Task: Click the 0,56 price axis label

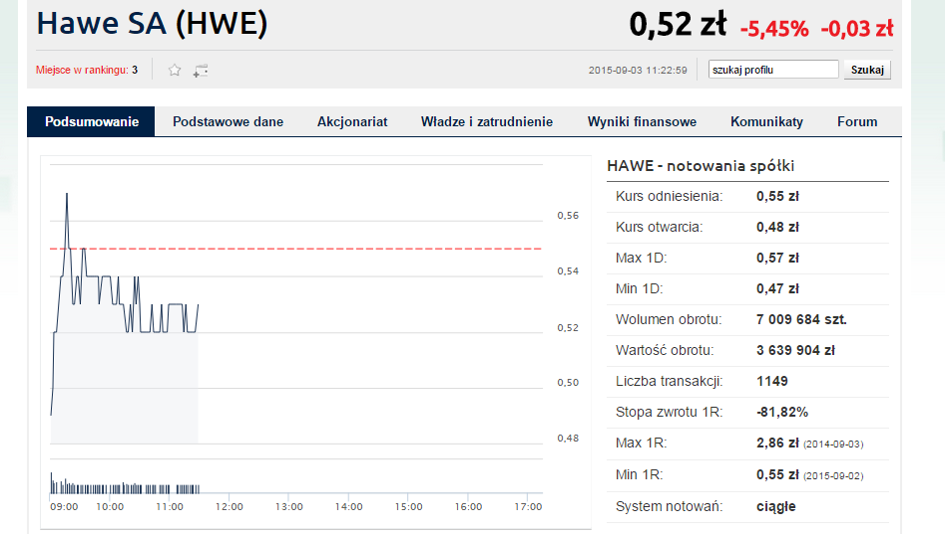Action: pyautogui.click(x=568, y=216)
